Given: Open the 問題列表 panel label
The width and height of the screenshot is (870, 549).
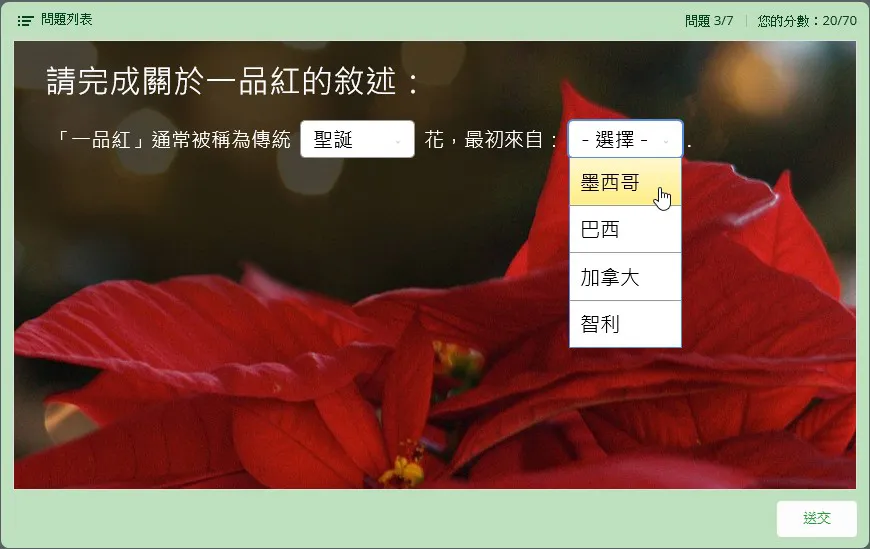Looking at the screenshot, I should point(66,20).
